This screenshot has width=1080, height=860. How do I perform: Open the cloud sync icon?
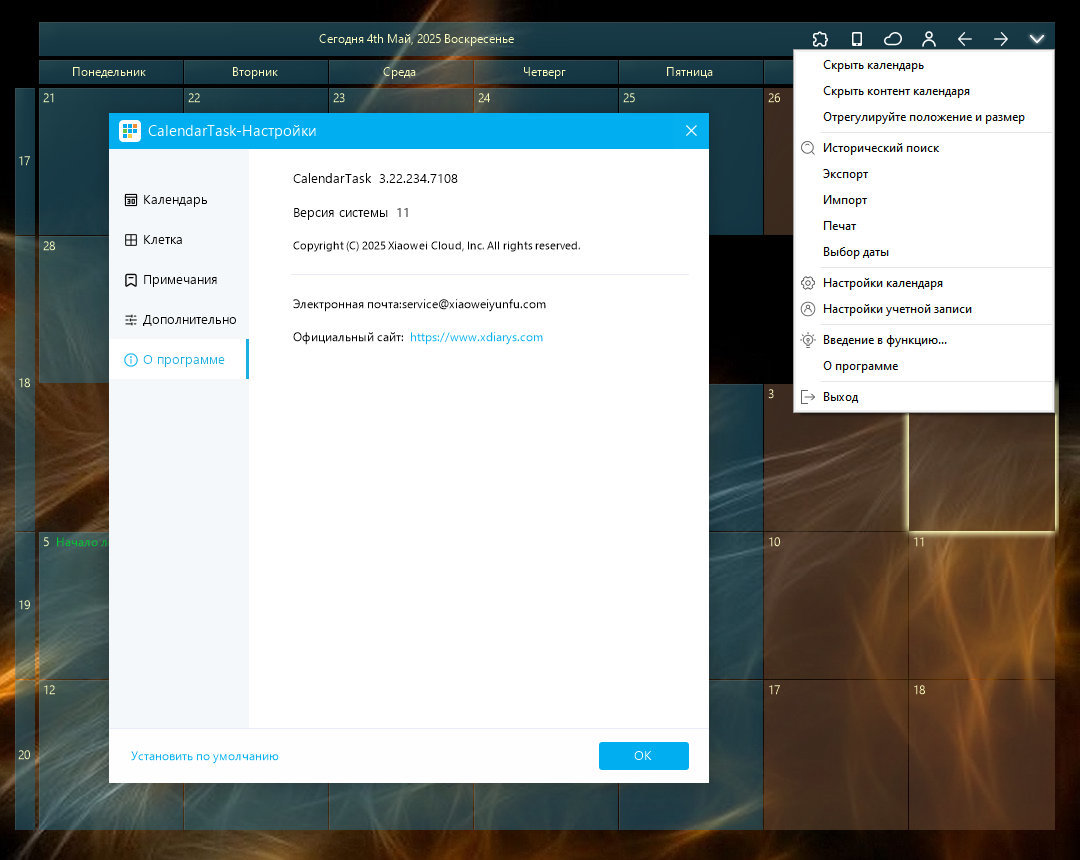[893, 39]
